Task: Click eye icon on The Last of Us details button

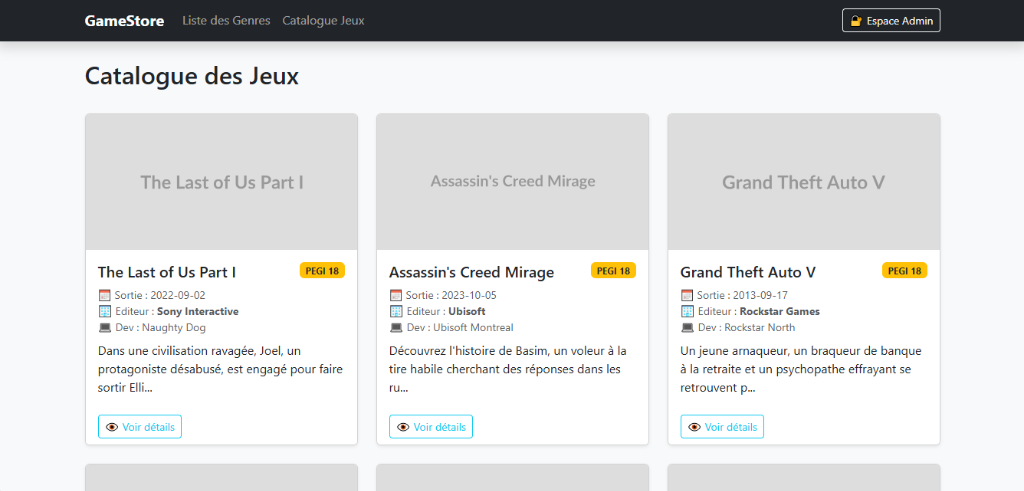Action: point(112,427)
